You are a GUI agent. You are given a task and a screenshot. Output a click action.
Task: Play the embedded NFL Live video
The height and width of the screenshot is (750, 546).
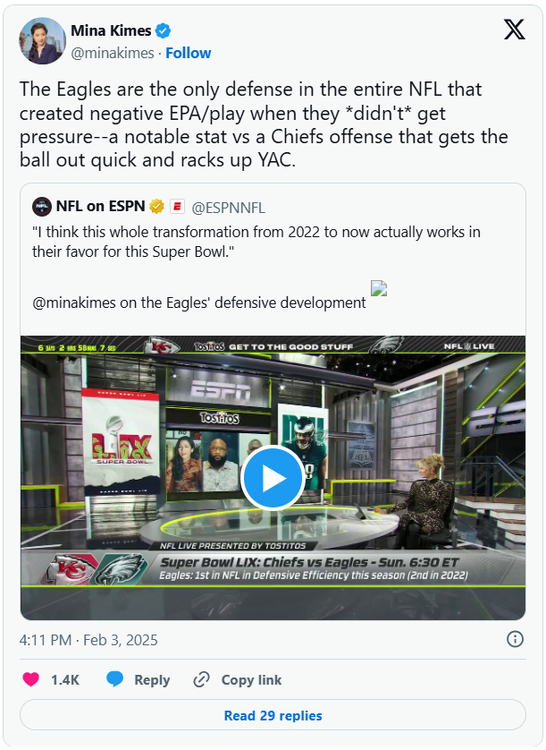click(x=273, y=477)
